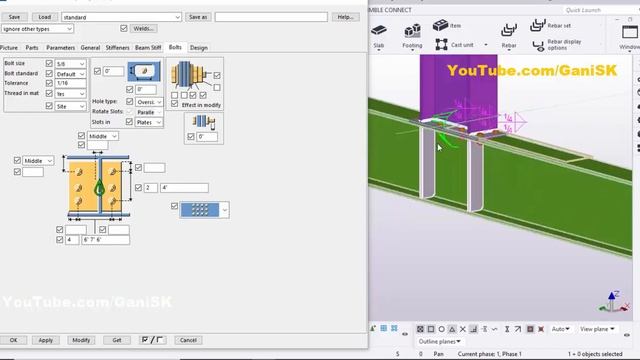Screen dimensions: 640x360
Task: Toggle the diagonal arrow snap icon
Action: [518, 329]
